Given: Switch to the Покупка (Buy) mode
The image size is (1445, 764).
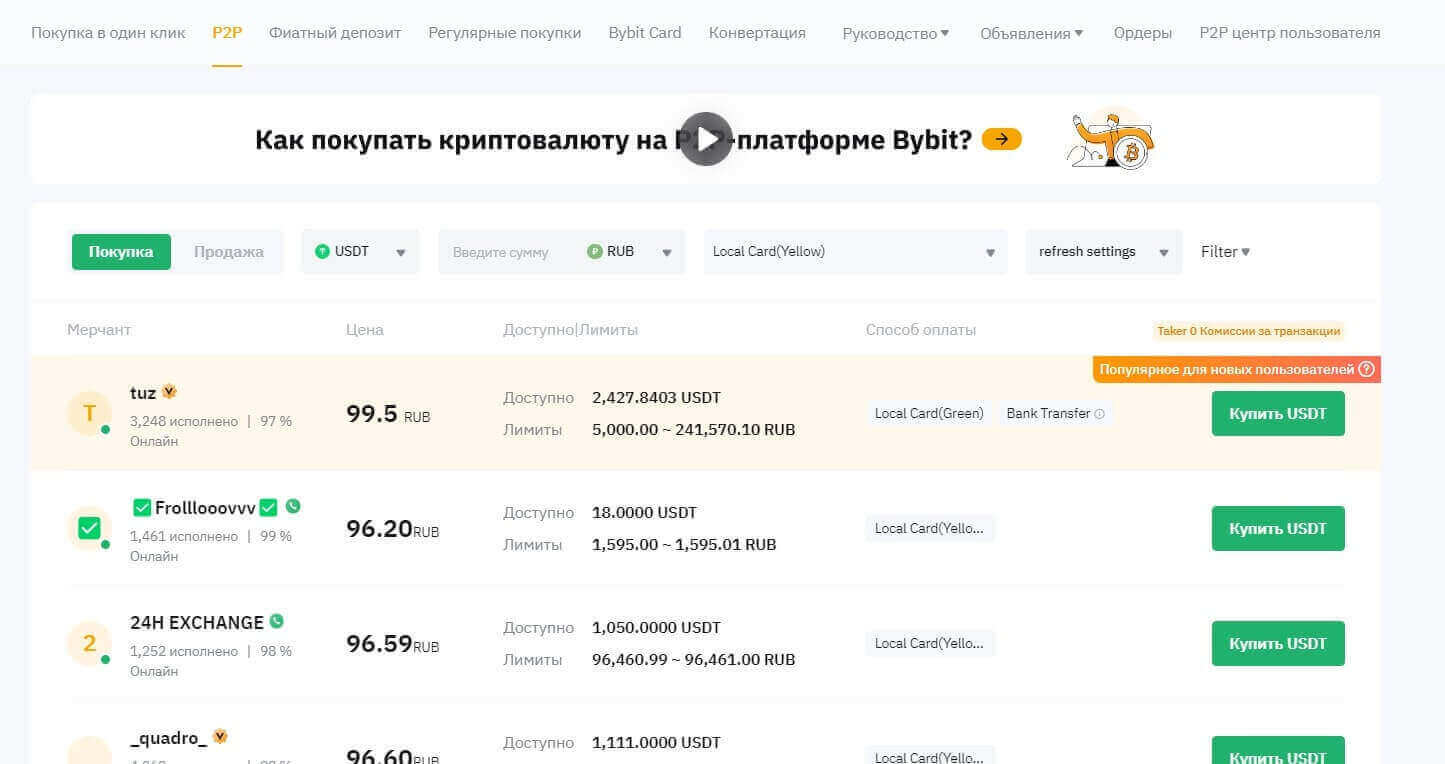Looking at the screenshot, I should pyautogui.click(x=121, y=252).
